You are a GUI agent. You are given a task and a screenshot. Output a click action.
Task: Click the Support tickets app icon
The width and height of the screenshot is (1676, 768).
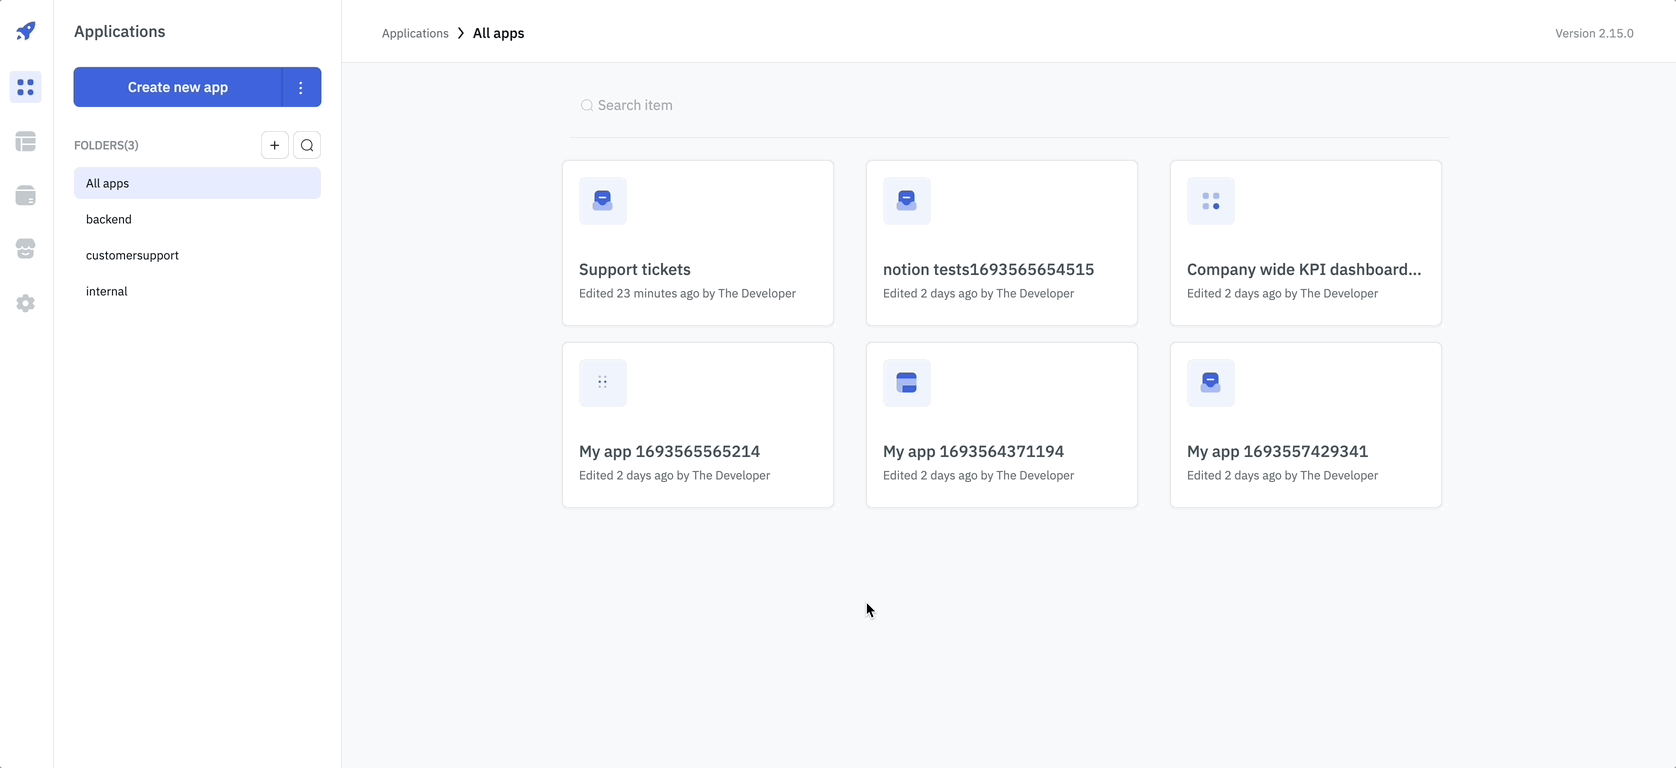click(x=603, y=201)
